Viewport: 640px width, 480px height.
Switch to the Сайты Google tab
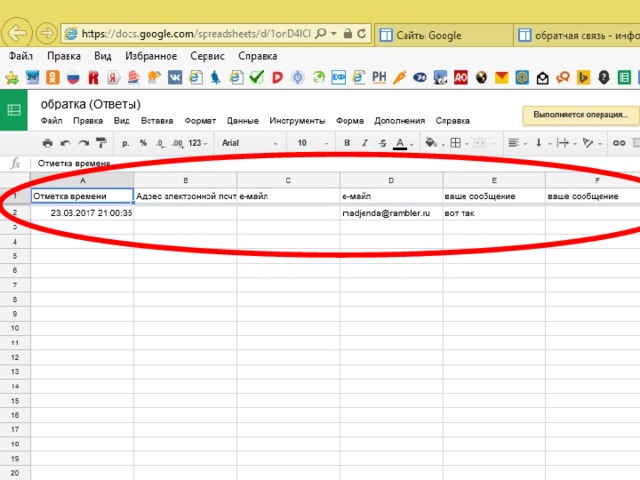[428, 35]
